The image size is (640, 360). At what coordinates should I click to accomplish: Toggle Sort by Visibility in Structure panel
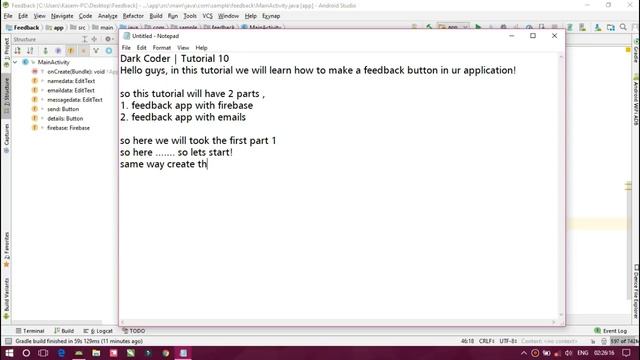[17, 51]
